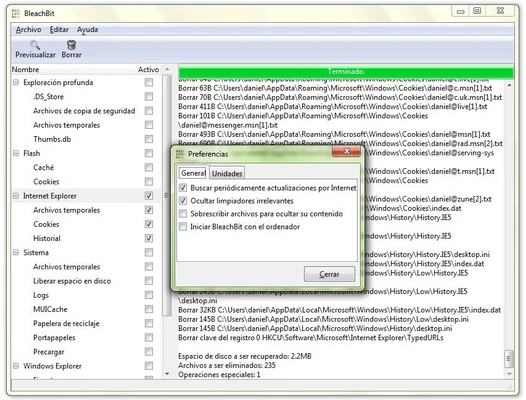
Task: Click the log pane scrollbar thumb
Action: (x=509, y=359)
